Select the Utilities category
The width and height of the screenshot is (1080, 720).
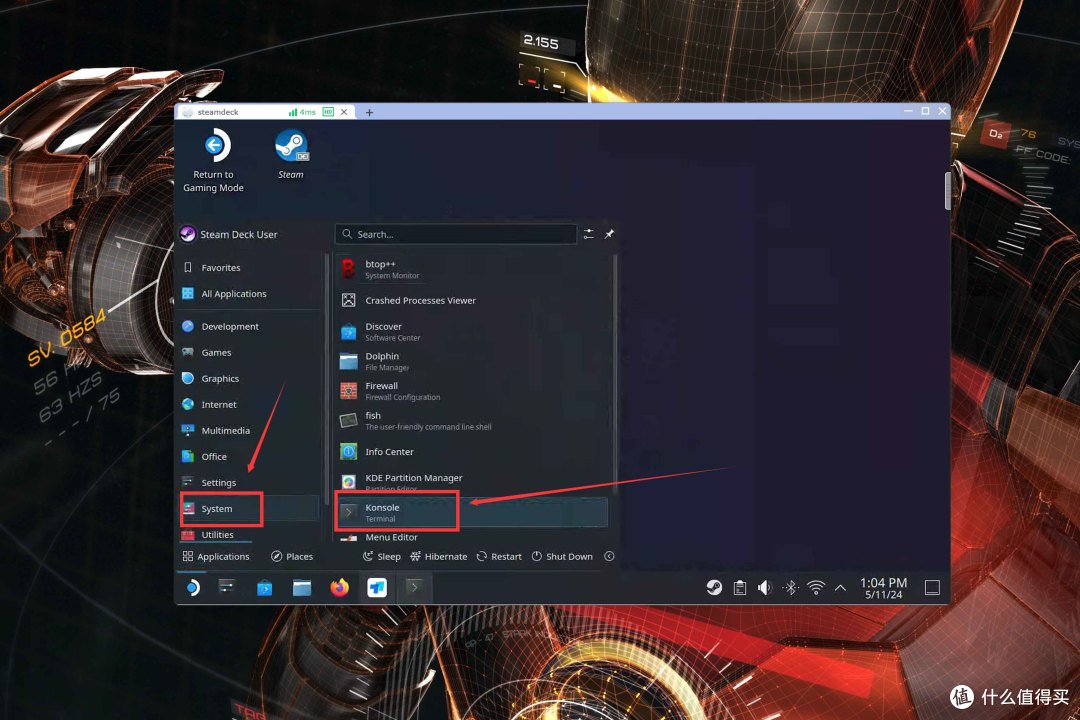[249, 535]
